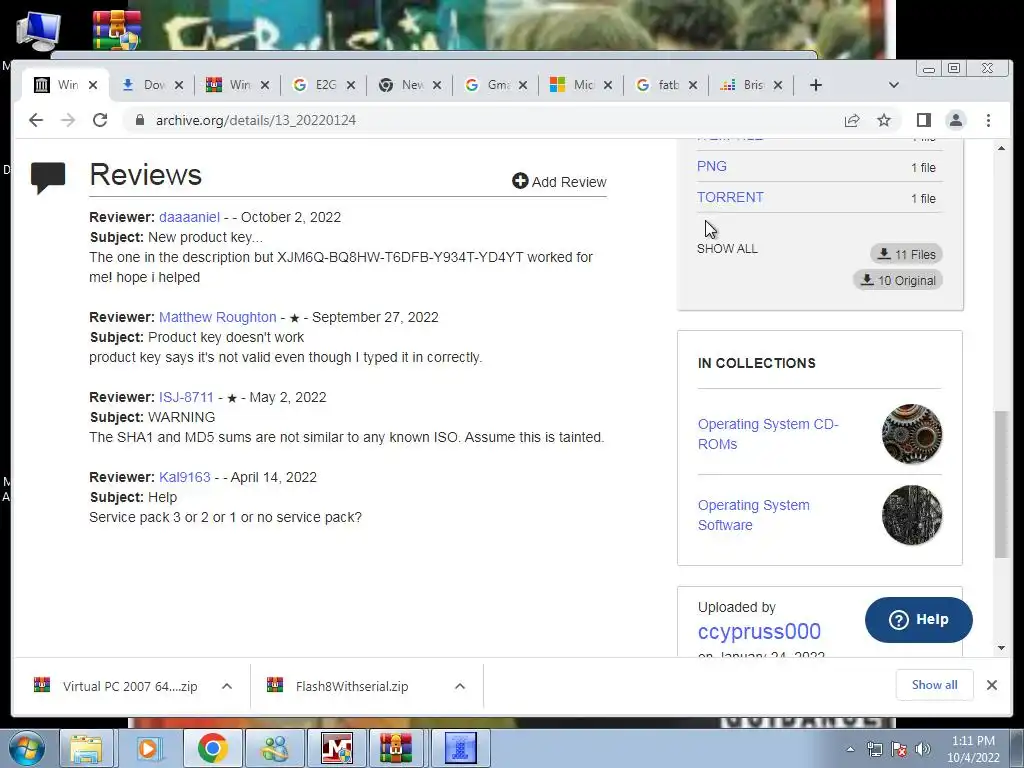Switch to the Downloads tab
1024x768 pixels.
145,85
